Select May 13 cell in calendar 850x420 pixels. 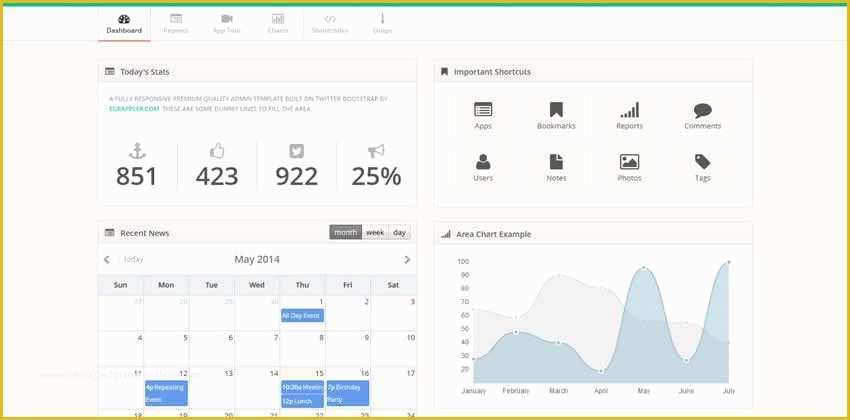211,389
